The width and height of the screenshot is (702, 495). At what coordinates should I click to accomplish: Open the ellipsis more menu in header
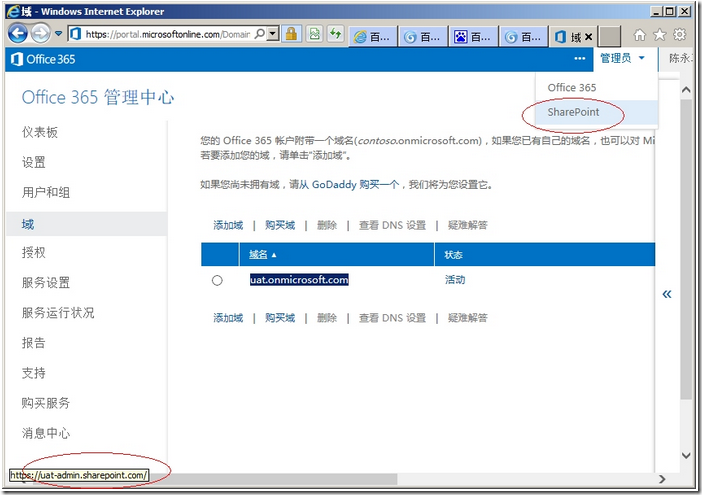click(x=580, y=59)
